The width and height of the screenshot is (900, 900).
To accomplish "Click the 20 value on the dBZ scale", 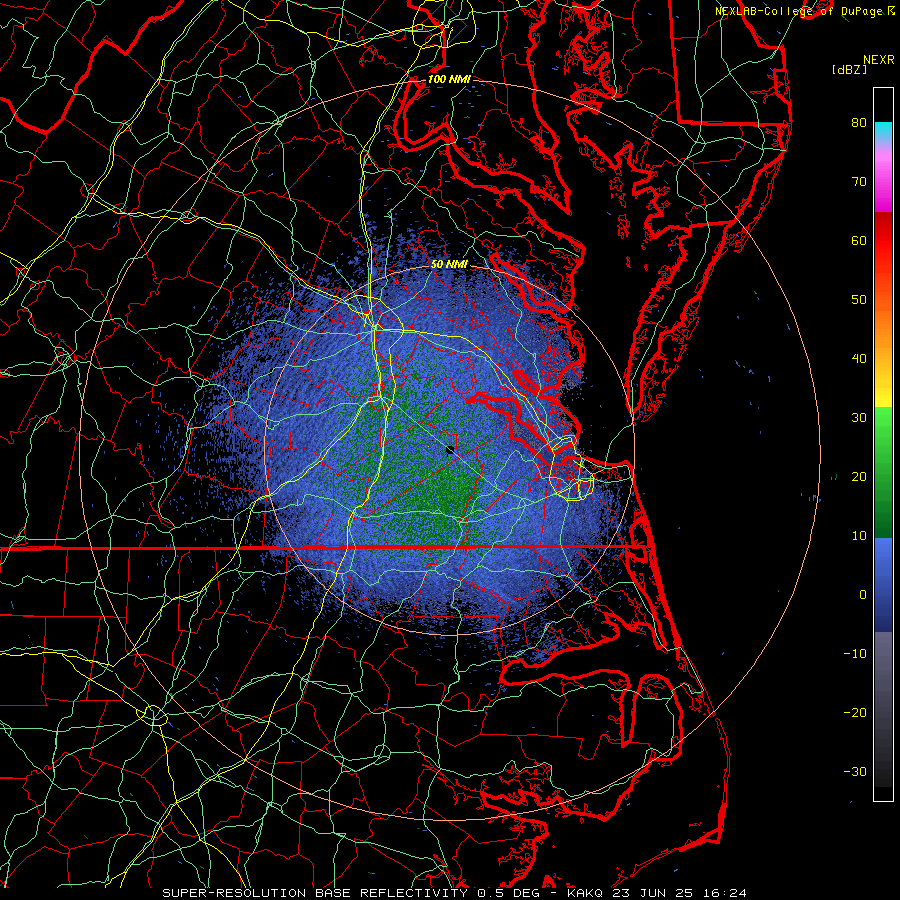I will point(859,477).
